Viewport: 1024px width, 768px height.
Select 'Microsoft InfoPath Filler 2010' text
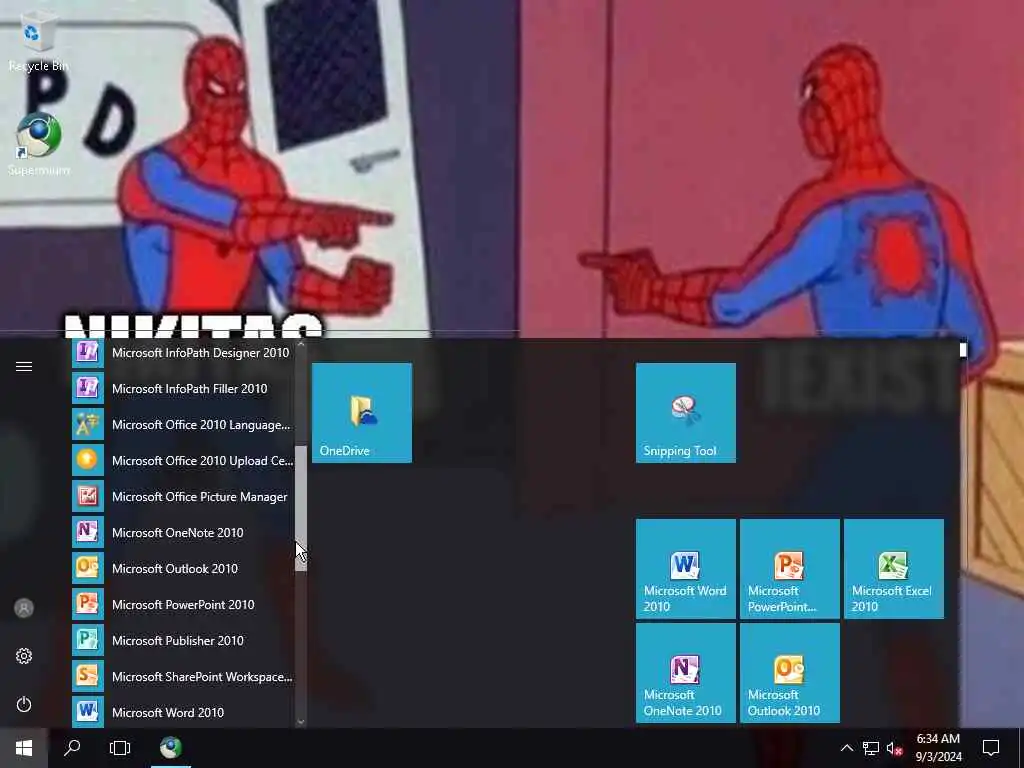(x=189, y=389)
